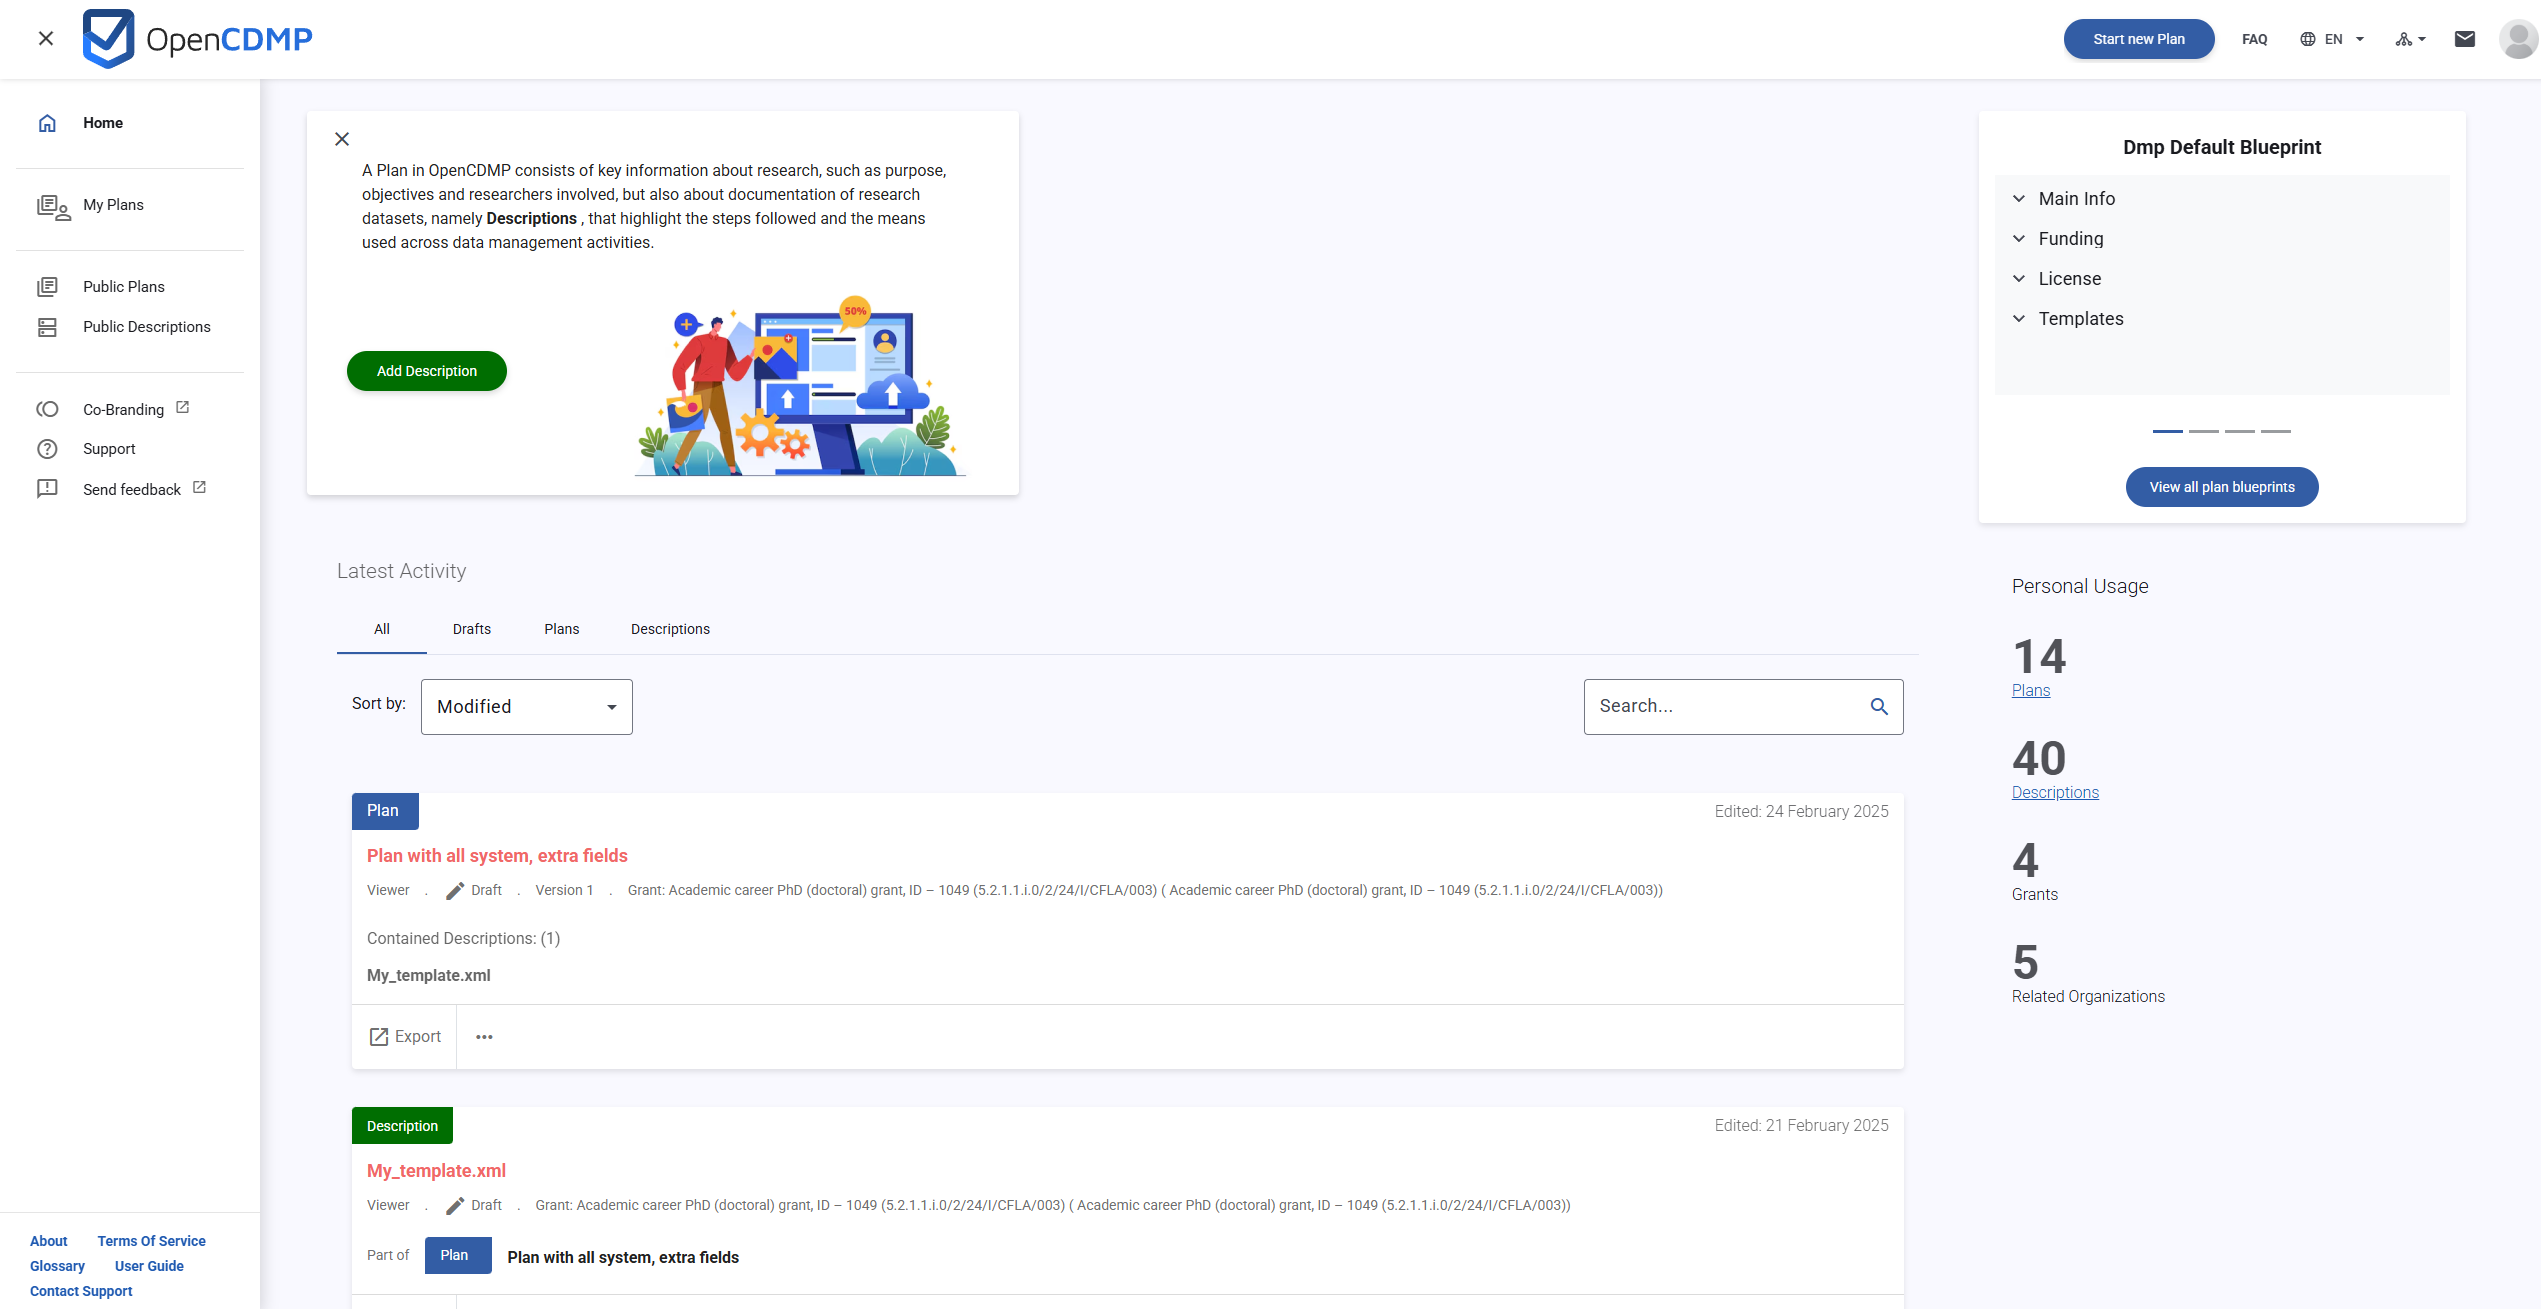This screenshot has width=2541, height=1309.
Task: Expand the Main Info blueprint section
Action: 2076,199
